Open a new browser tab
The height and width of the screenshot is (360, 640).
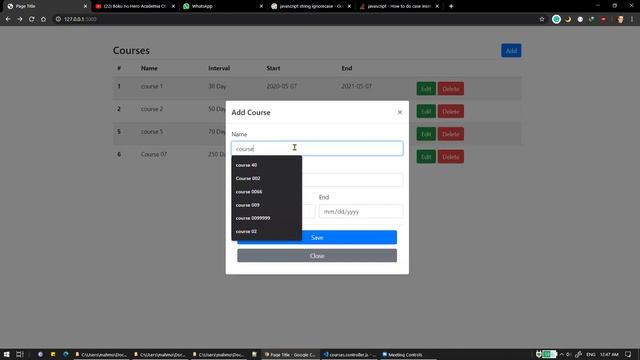pos(451,6)
